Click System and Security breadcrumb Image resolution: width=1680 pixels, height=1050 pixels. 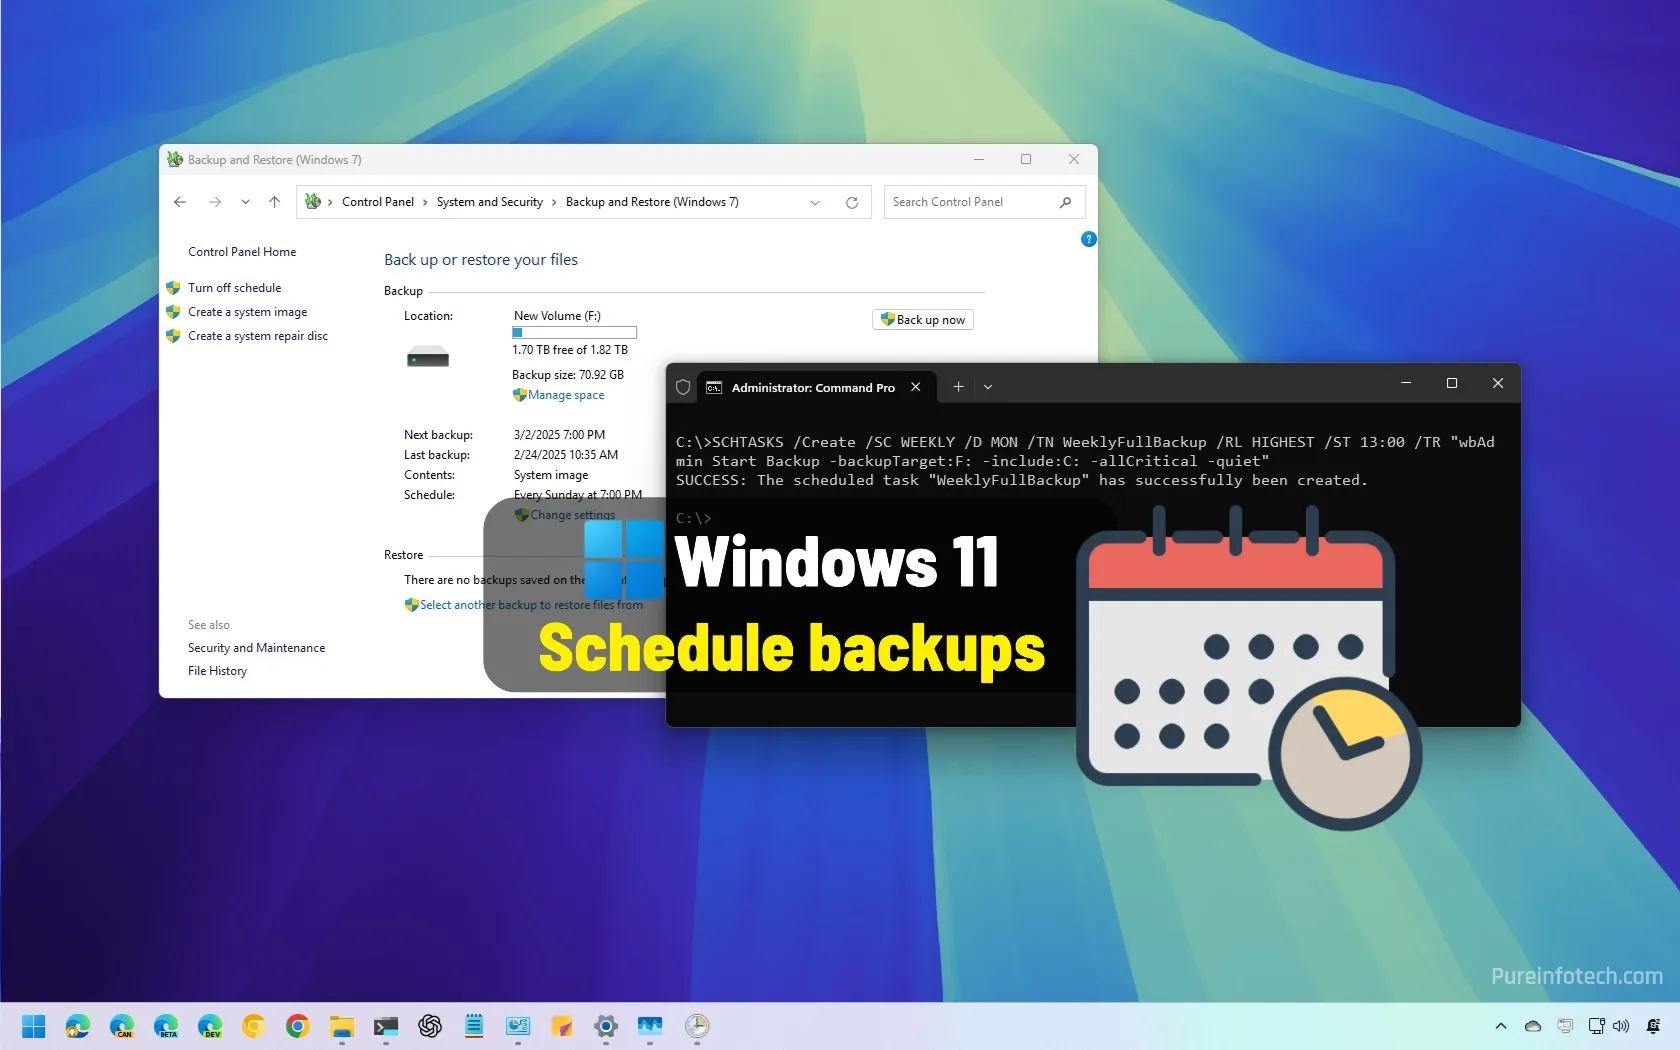point(490,202)
